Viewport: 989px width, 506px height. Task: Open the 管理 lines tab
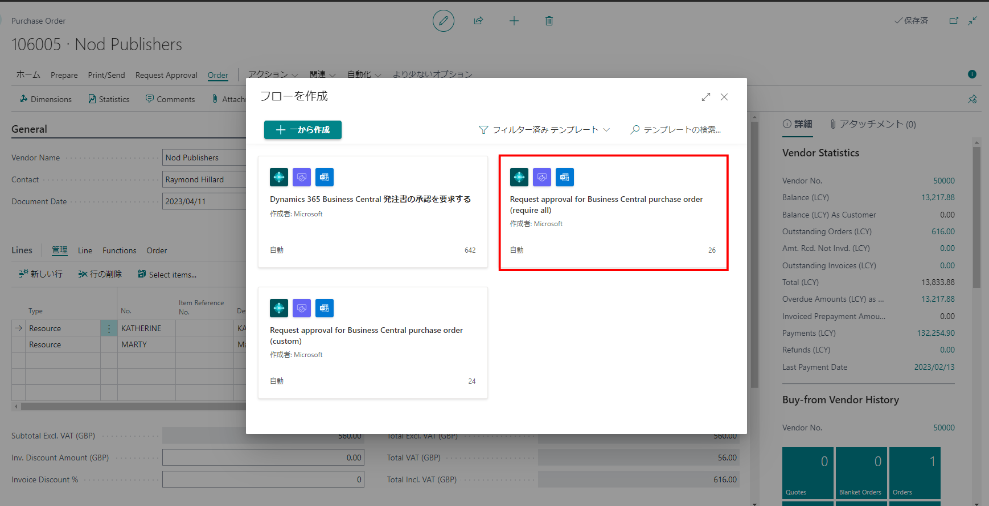pos(59,250)
